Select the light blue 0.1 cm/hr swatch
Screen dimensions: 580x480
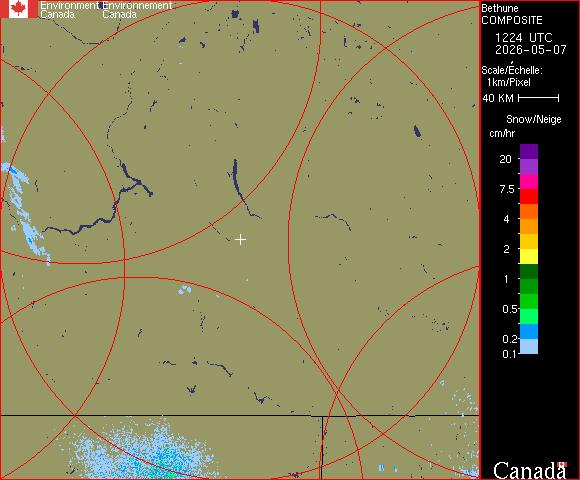click(529, 347)
